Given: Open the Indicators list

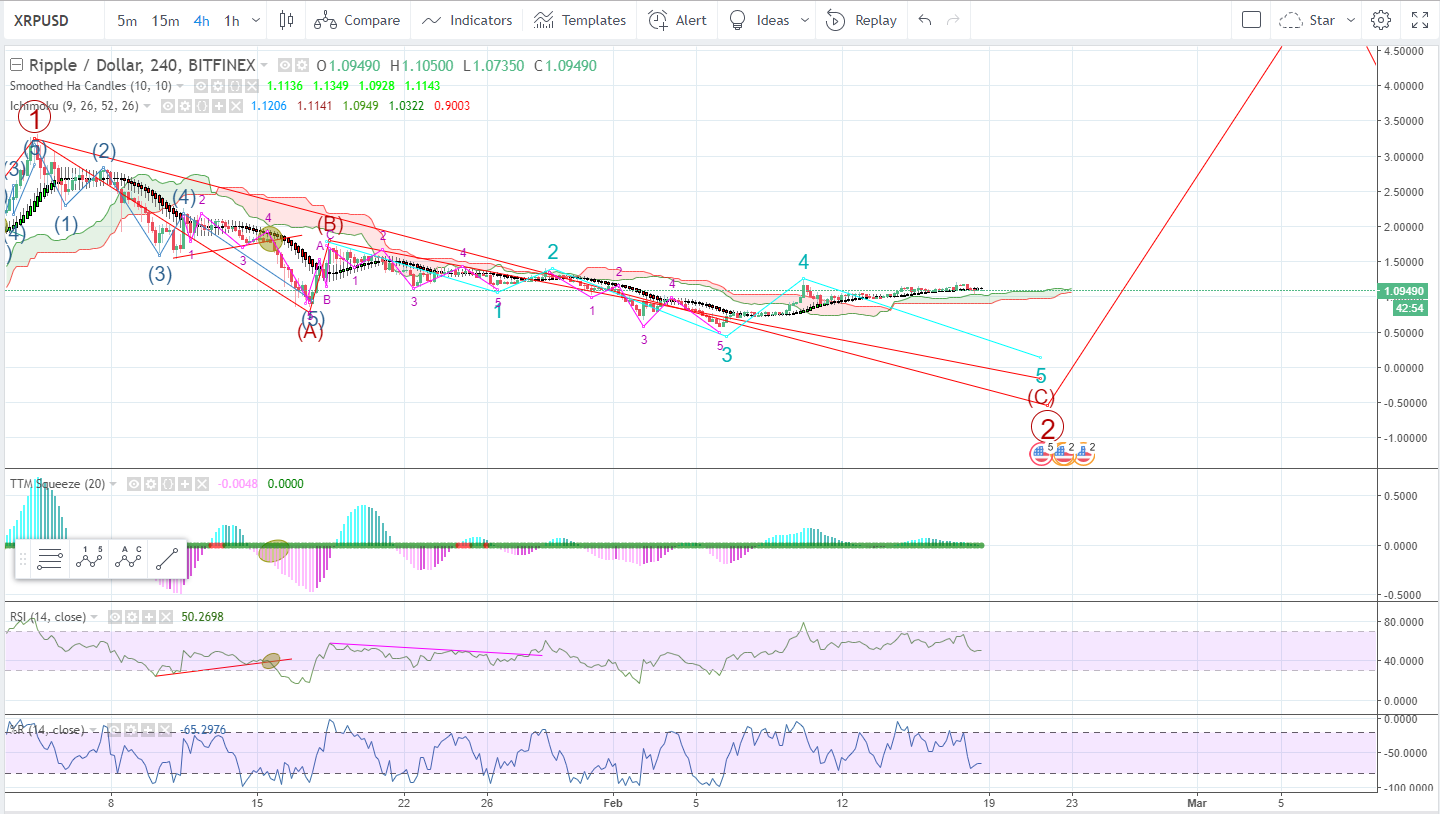Looking at the screenshot, I should tap(466, 20).
